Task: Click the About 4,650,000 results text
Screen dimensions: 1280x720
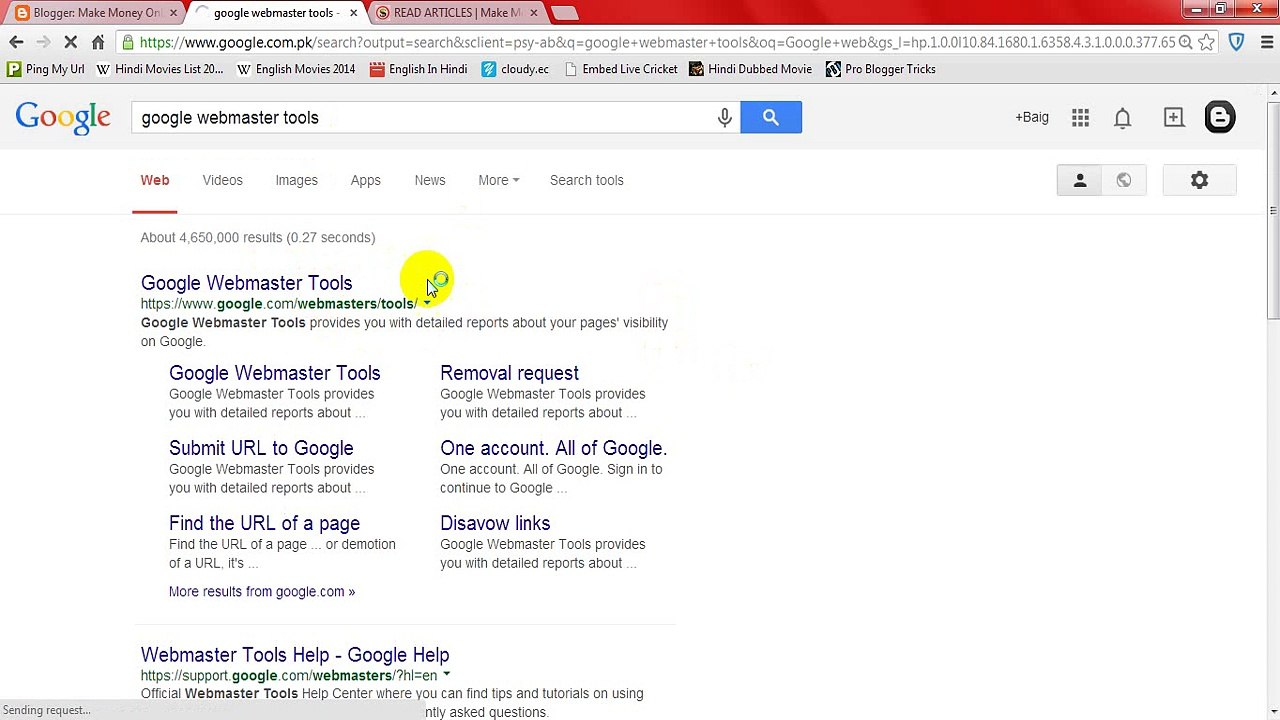Action: tap(258, 237)
